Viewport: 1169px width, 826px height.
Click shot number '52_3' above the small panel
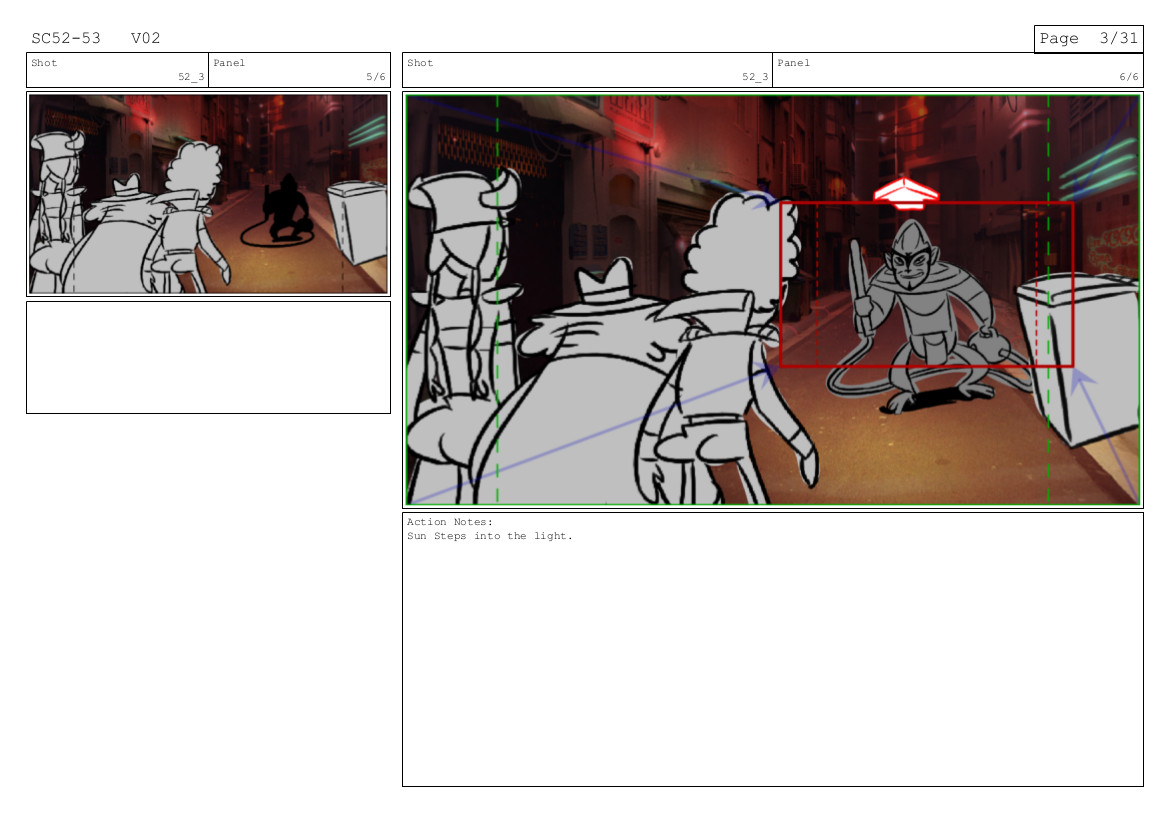191,77
